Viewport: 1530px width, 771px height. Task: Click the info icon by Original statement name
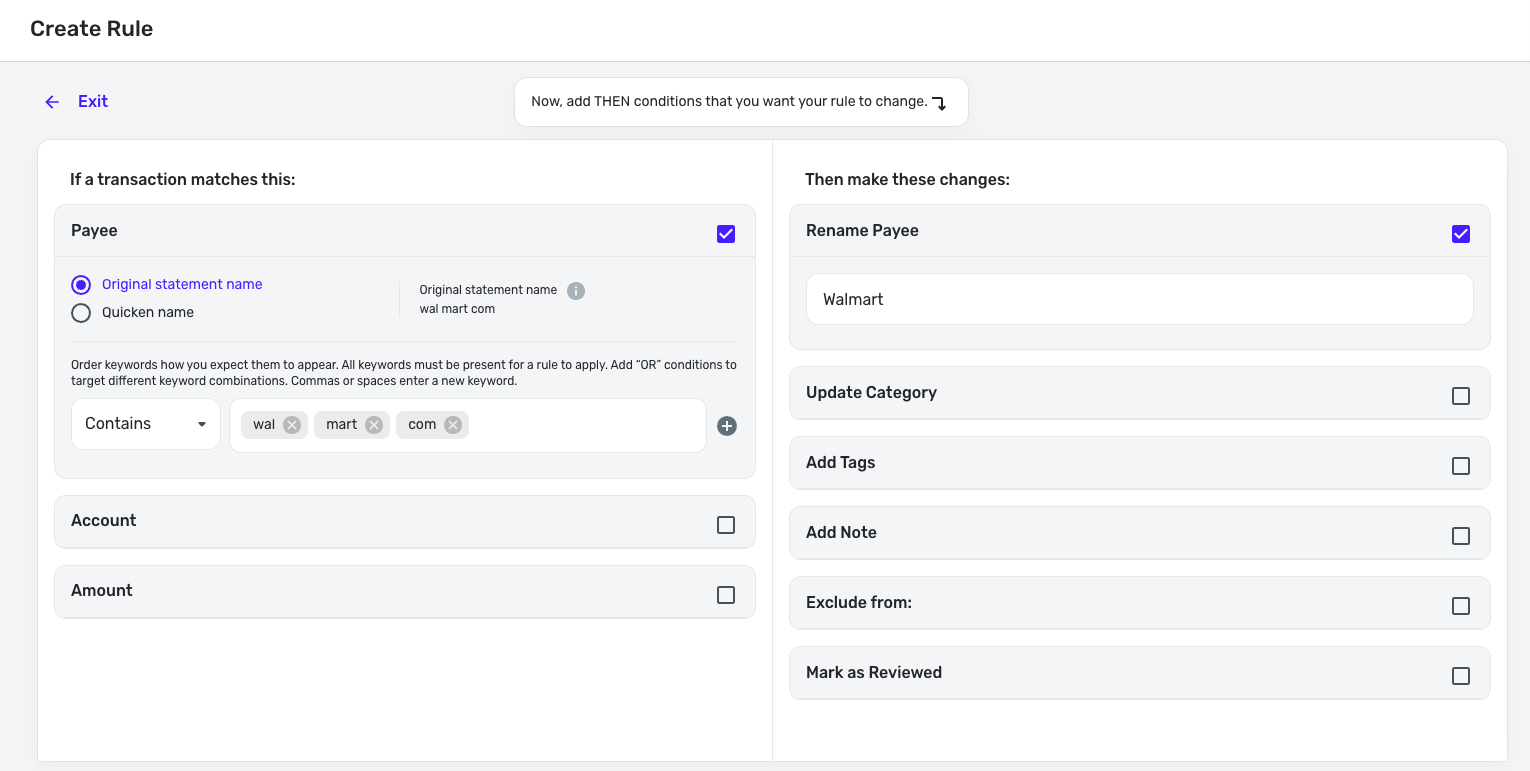tap(576, 291)
